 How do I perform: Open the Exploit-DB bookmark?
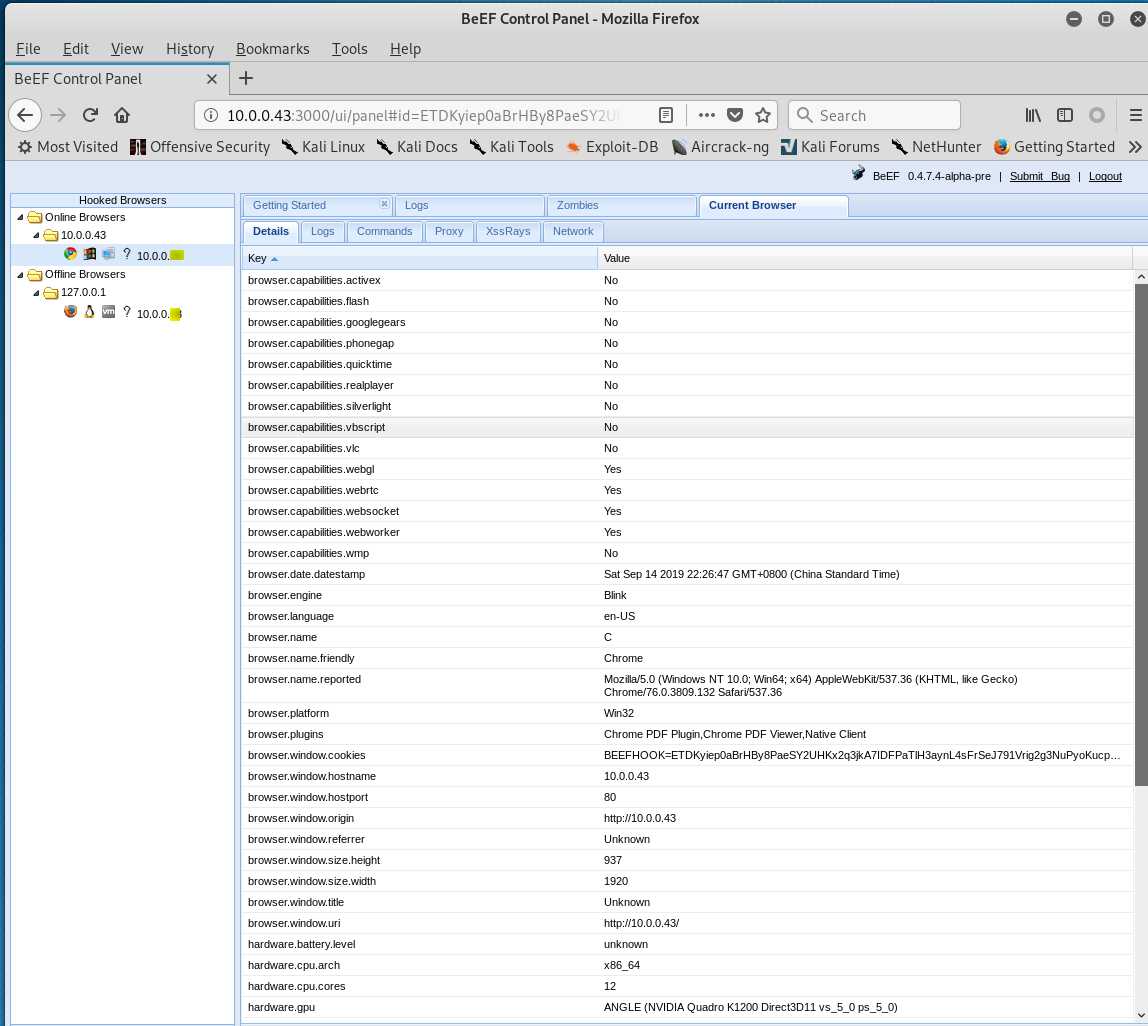click(612, 147)
